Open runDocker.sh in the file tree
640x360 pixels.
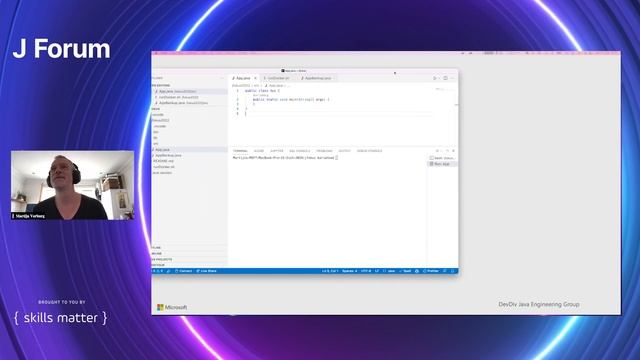click(189, 167)
